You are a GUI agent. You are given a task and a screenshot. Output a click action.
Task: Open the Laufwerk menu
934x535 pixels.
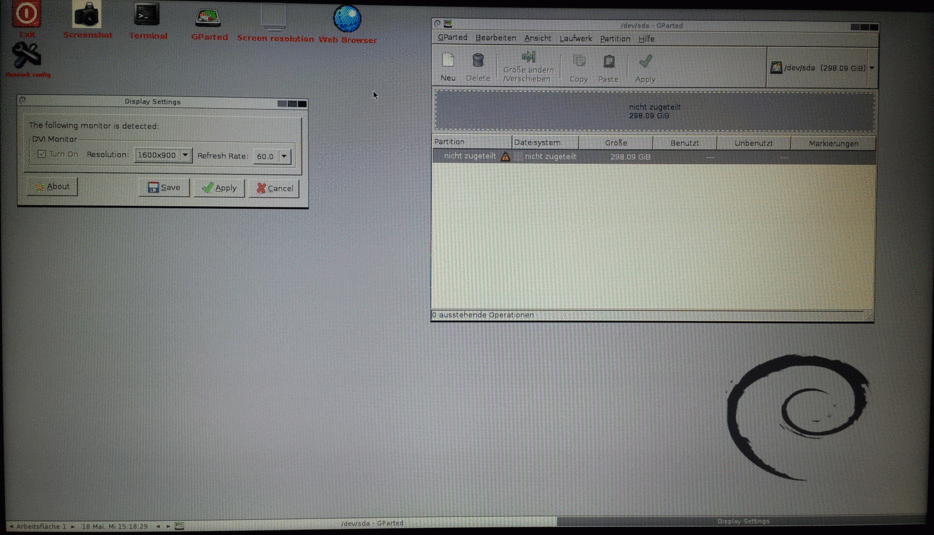[x=575, y=39]
